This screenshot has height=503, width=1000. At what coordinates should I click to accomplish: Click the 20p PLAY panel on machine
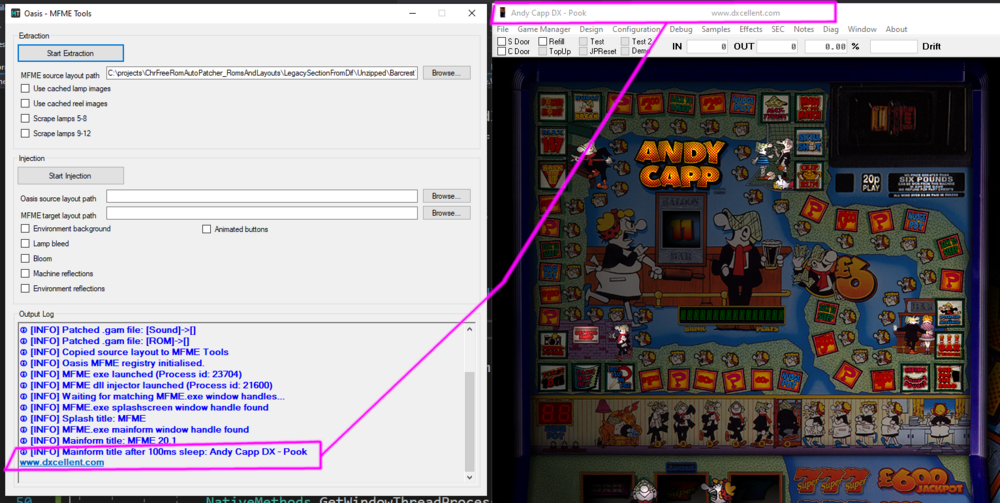pyautogui.click(x=871, y=184)
